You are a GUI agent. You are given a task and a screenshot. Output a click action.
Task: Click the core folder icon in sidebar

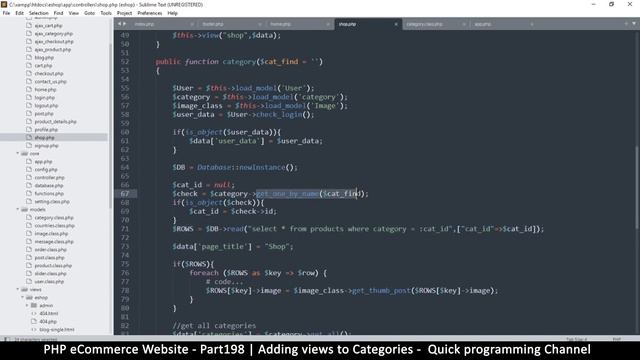(24, 153)
